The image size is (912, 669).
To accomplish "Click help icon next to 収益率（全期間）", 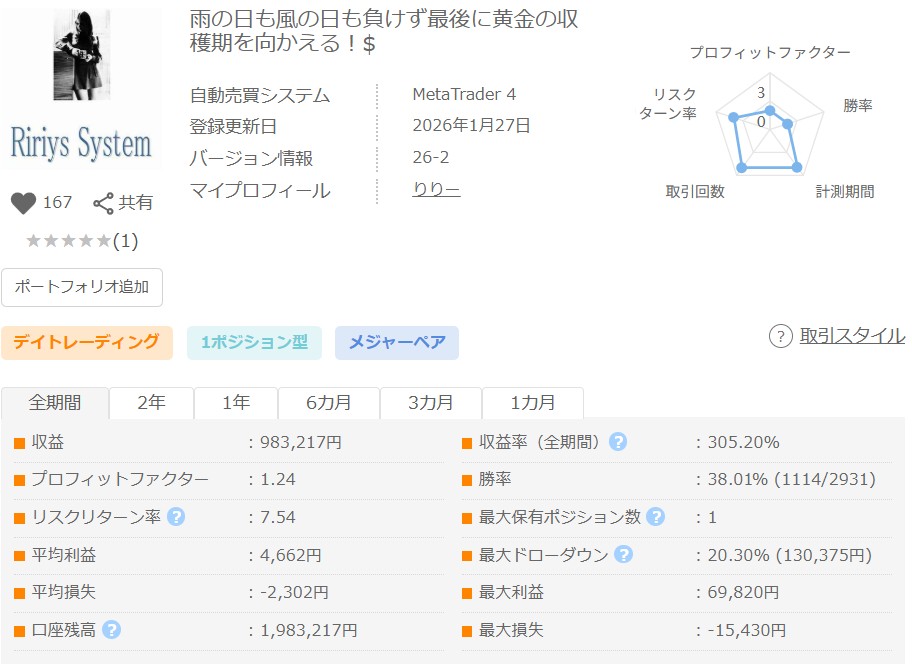I will 618,442.
